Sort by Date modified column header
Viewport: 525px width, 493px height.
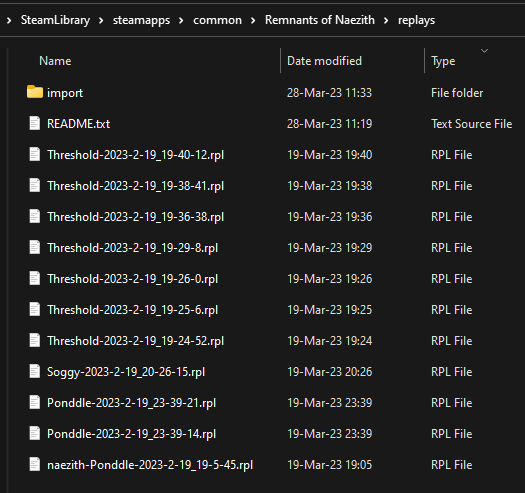[324, 61]
